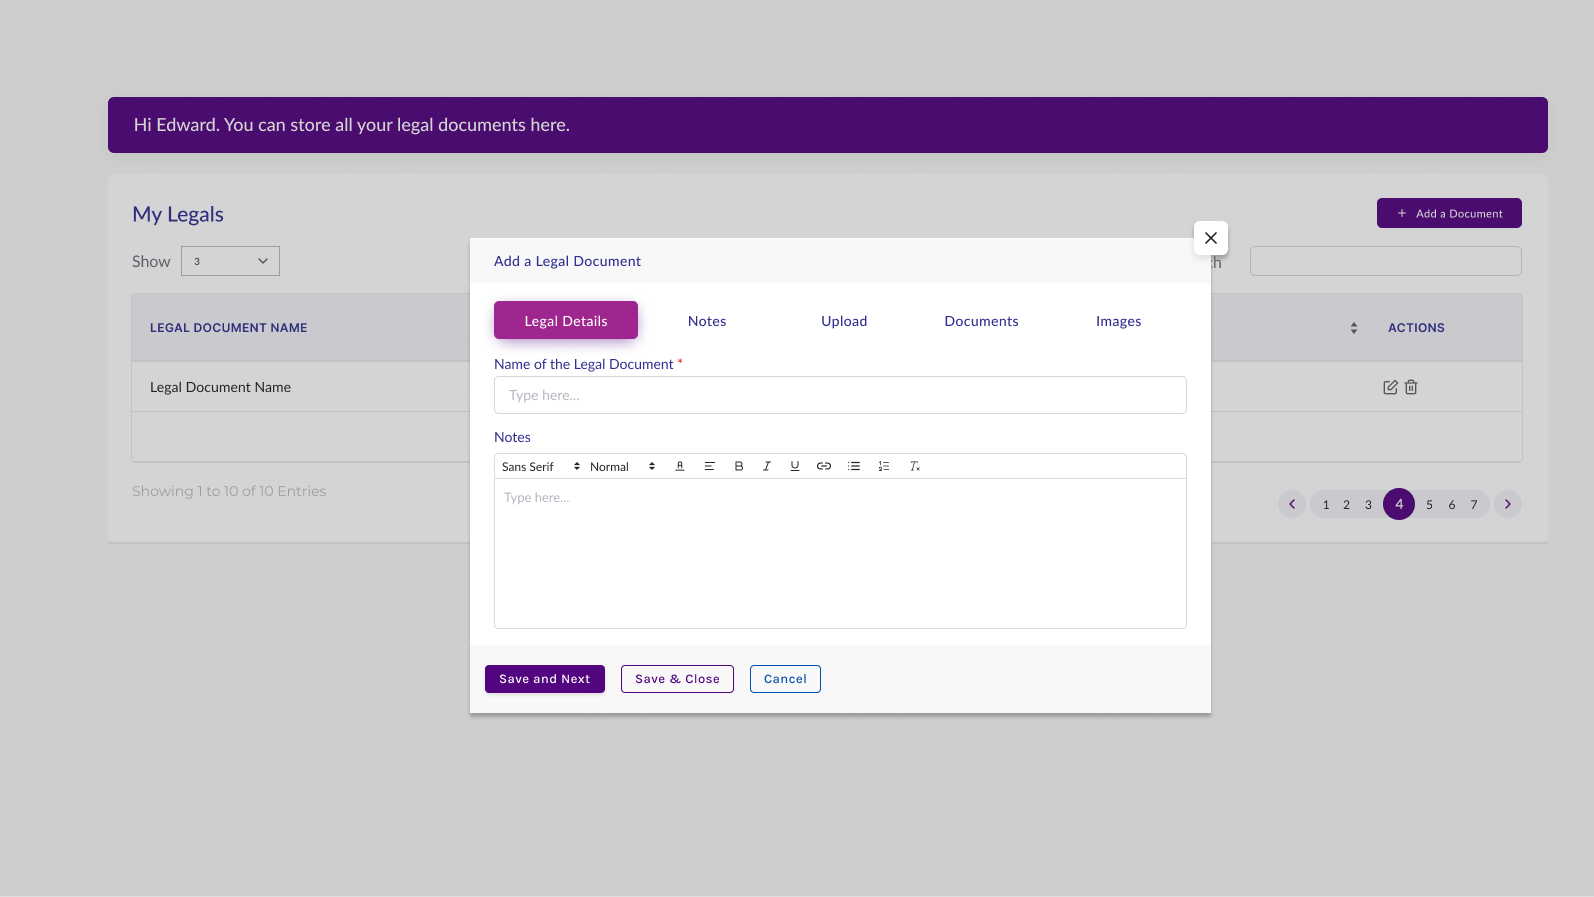The width and height of the screenshot is (1594, 897).
Task: Click the Save and Next button
Action: click(545, 679)
